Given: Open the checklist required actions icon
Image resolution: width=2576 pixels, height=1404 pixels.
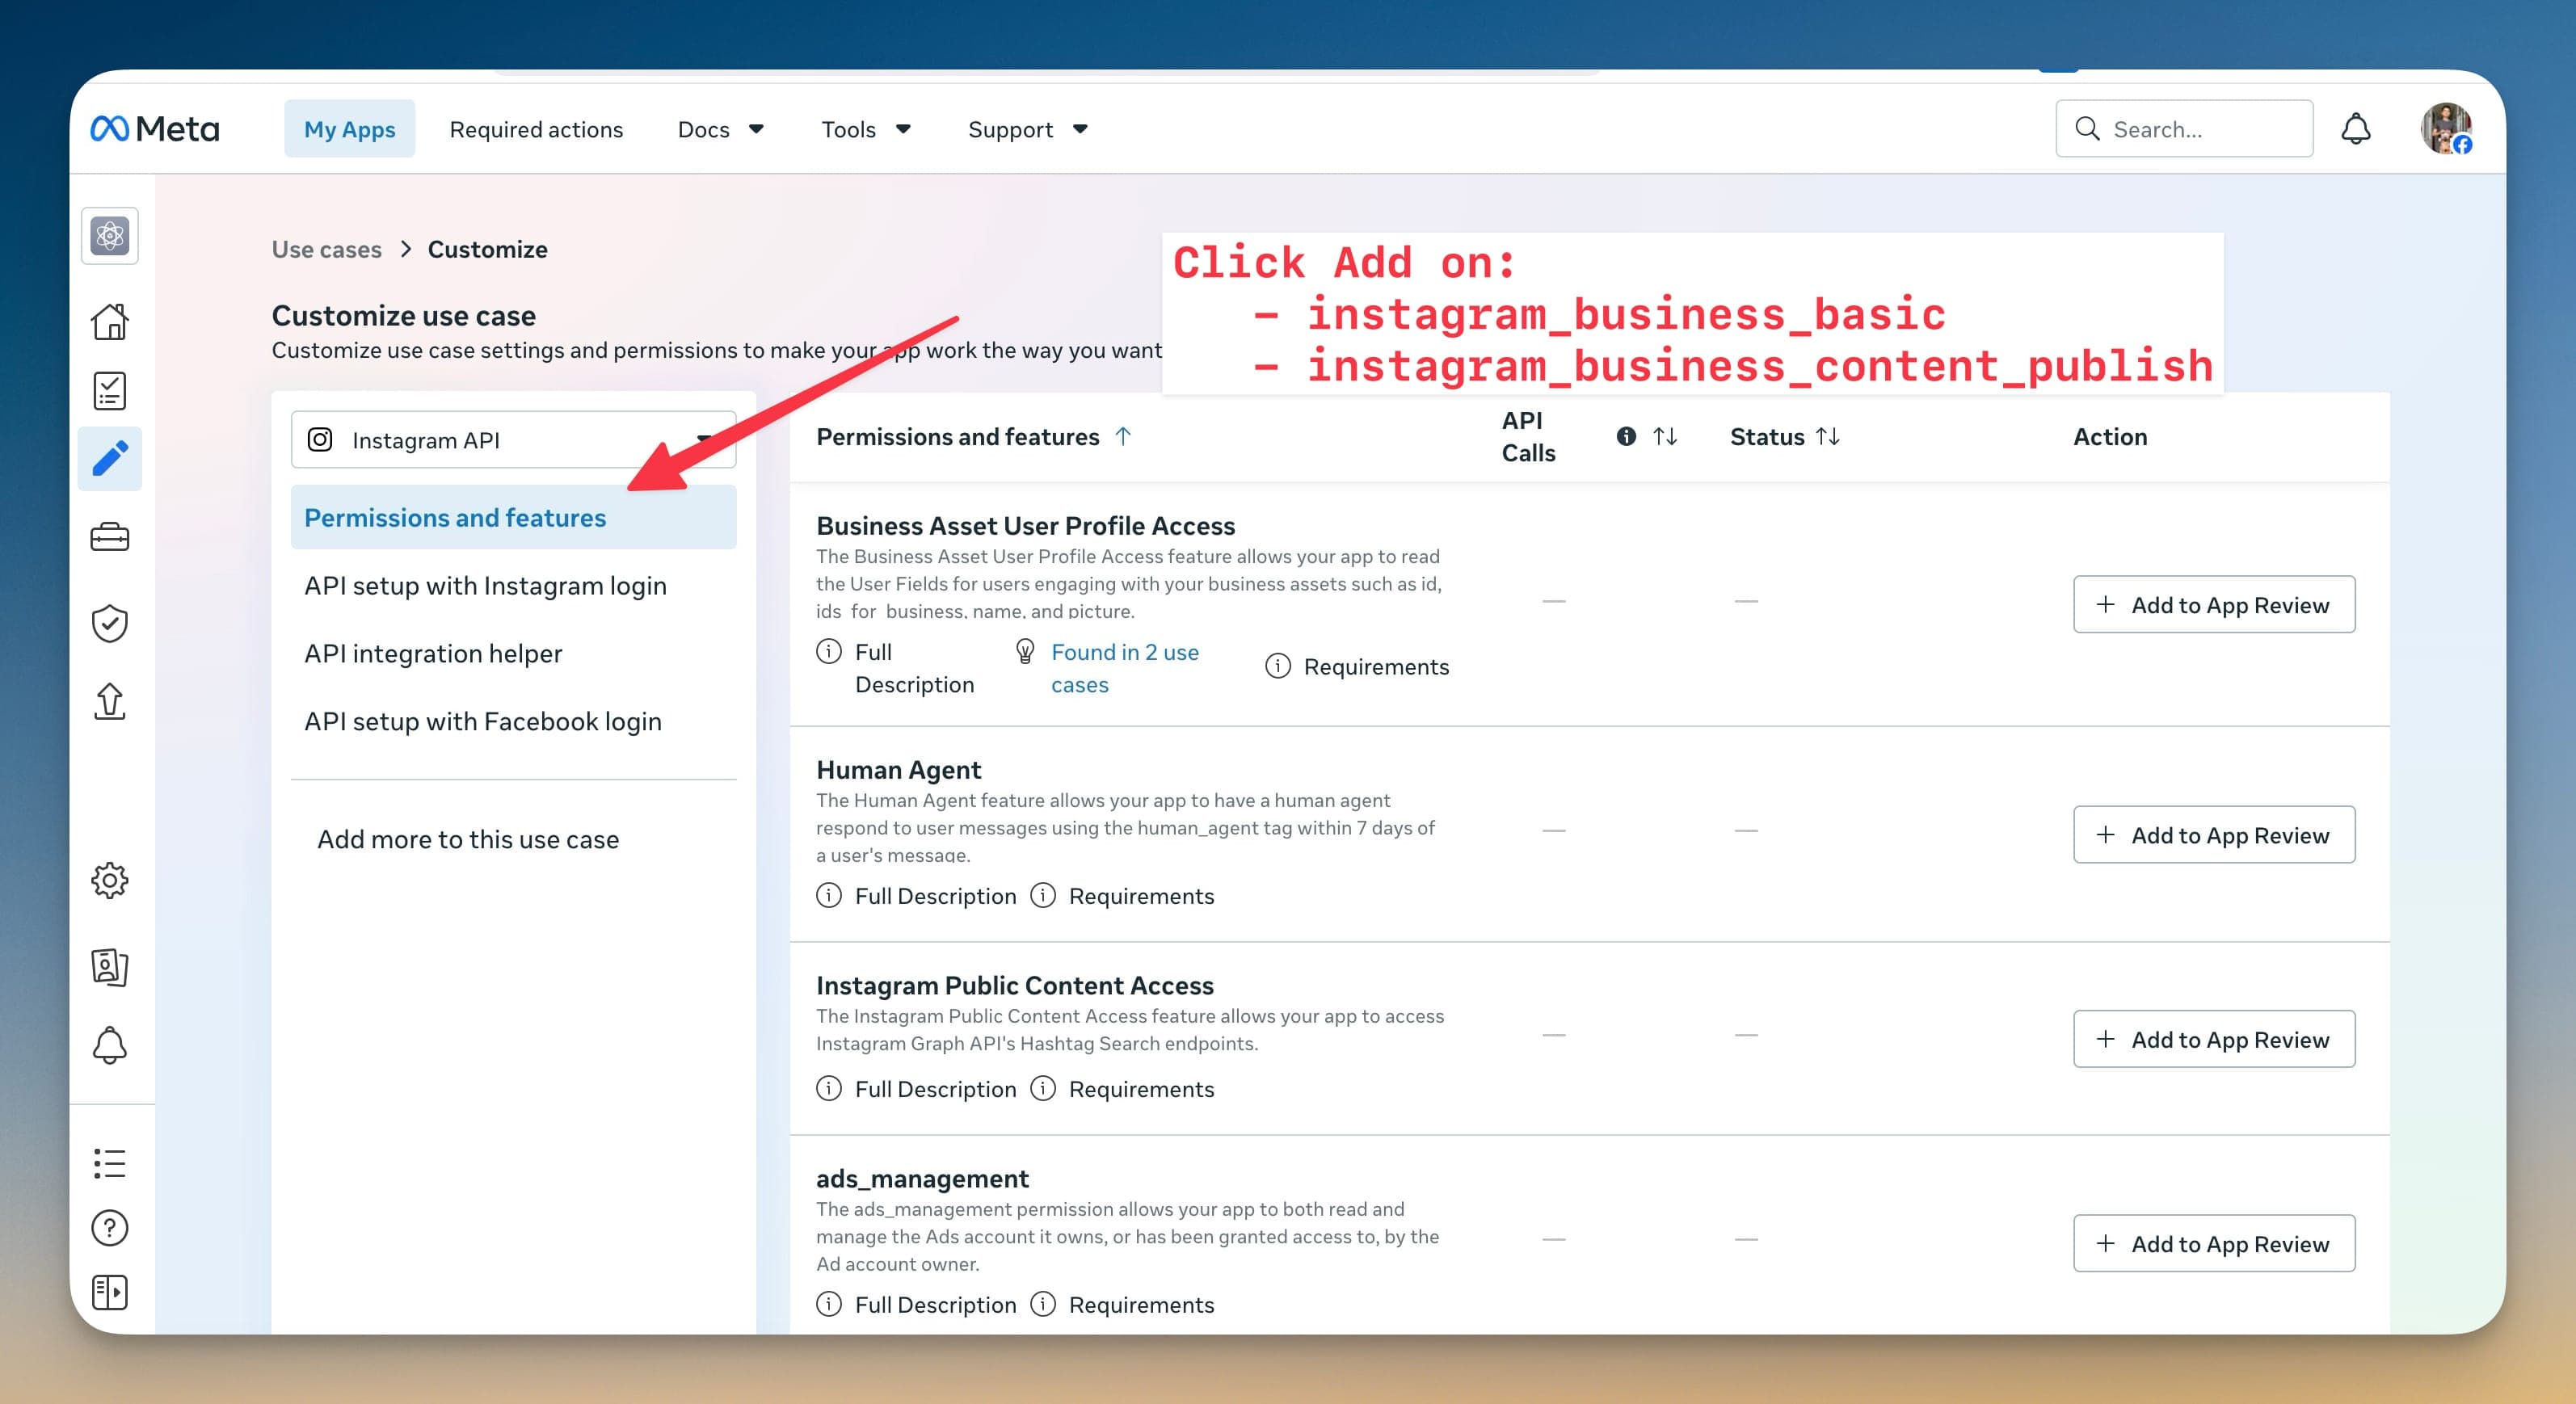Looking at the screenshot, I should [x=110, y=391].
